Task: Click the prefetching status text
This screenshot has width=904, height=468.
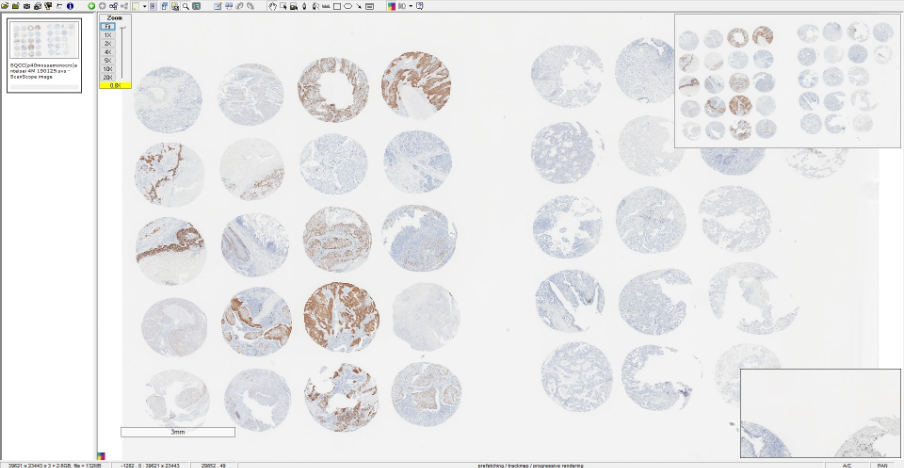Action: pyautogui.click(x=530, y=465)
